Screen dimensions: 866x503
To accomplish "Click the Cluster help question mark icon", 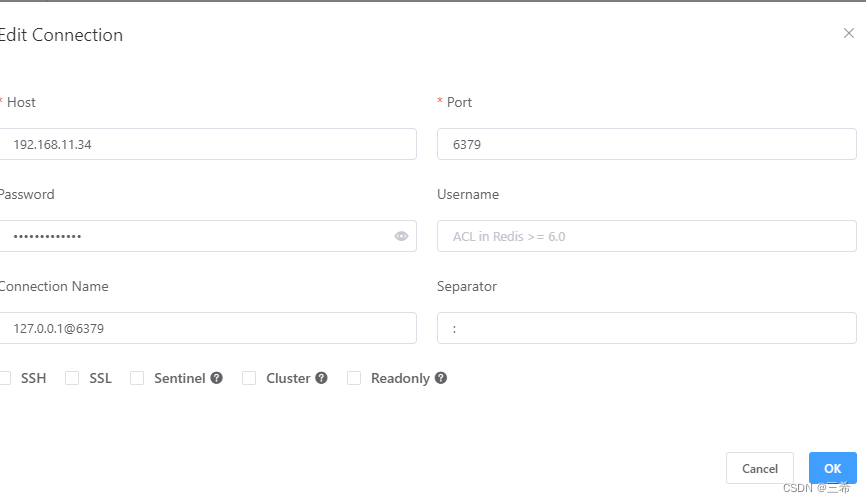I will tap(321, 378).
